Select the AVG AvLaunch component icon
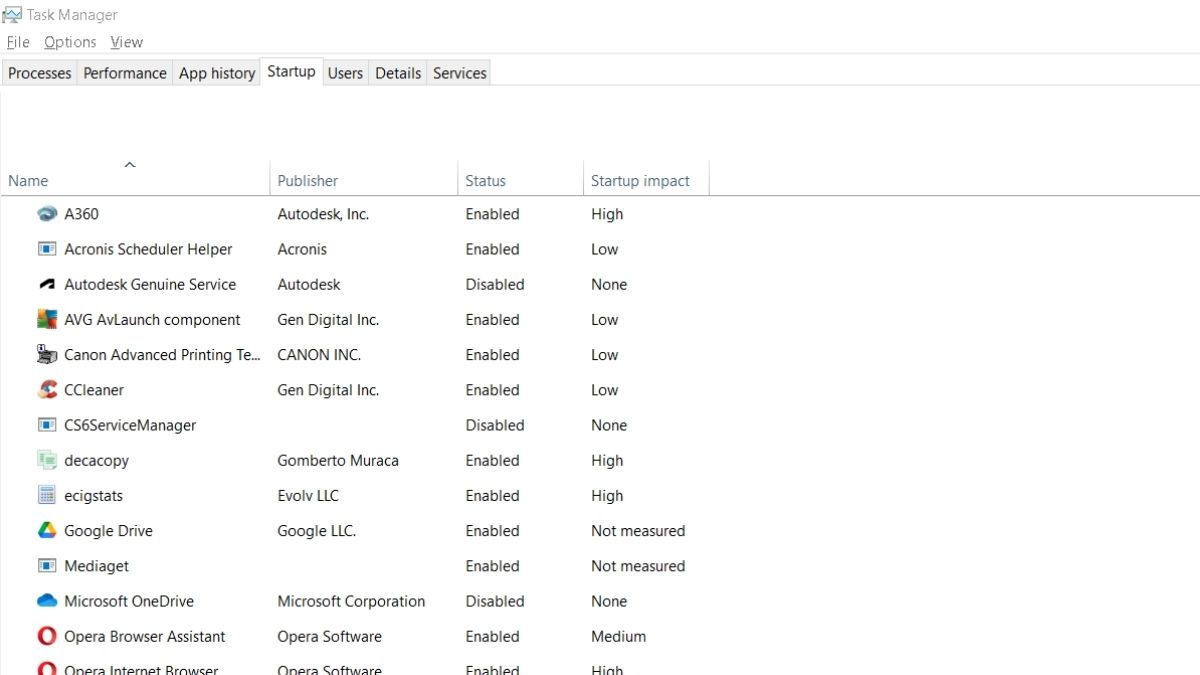This screenshot has height=675, width=1200. pyautogui.click(x=47, y=320)
